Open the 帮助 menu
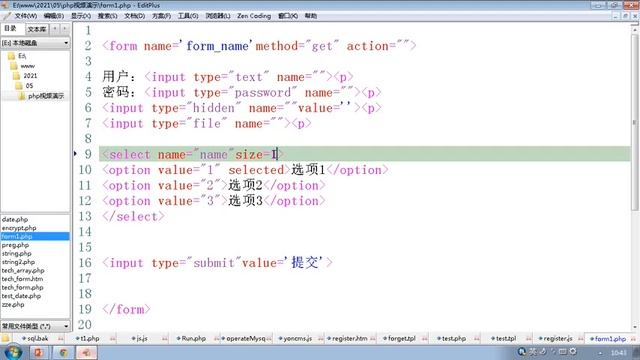Viewport: 640px width, 360px height. [311, 16]
